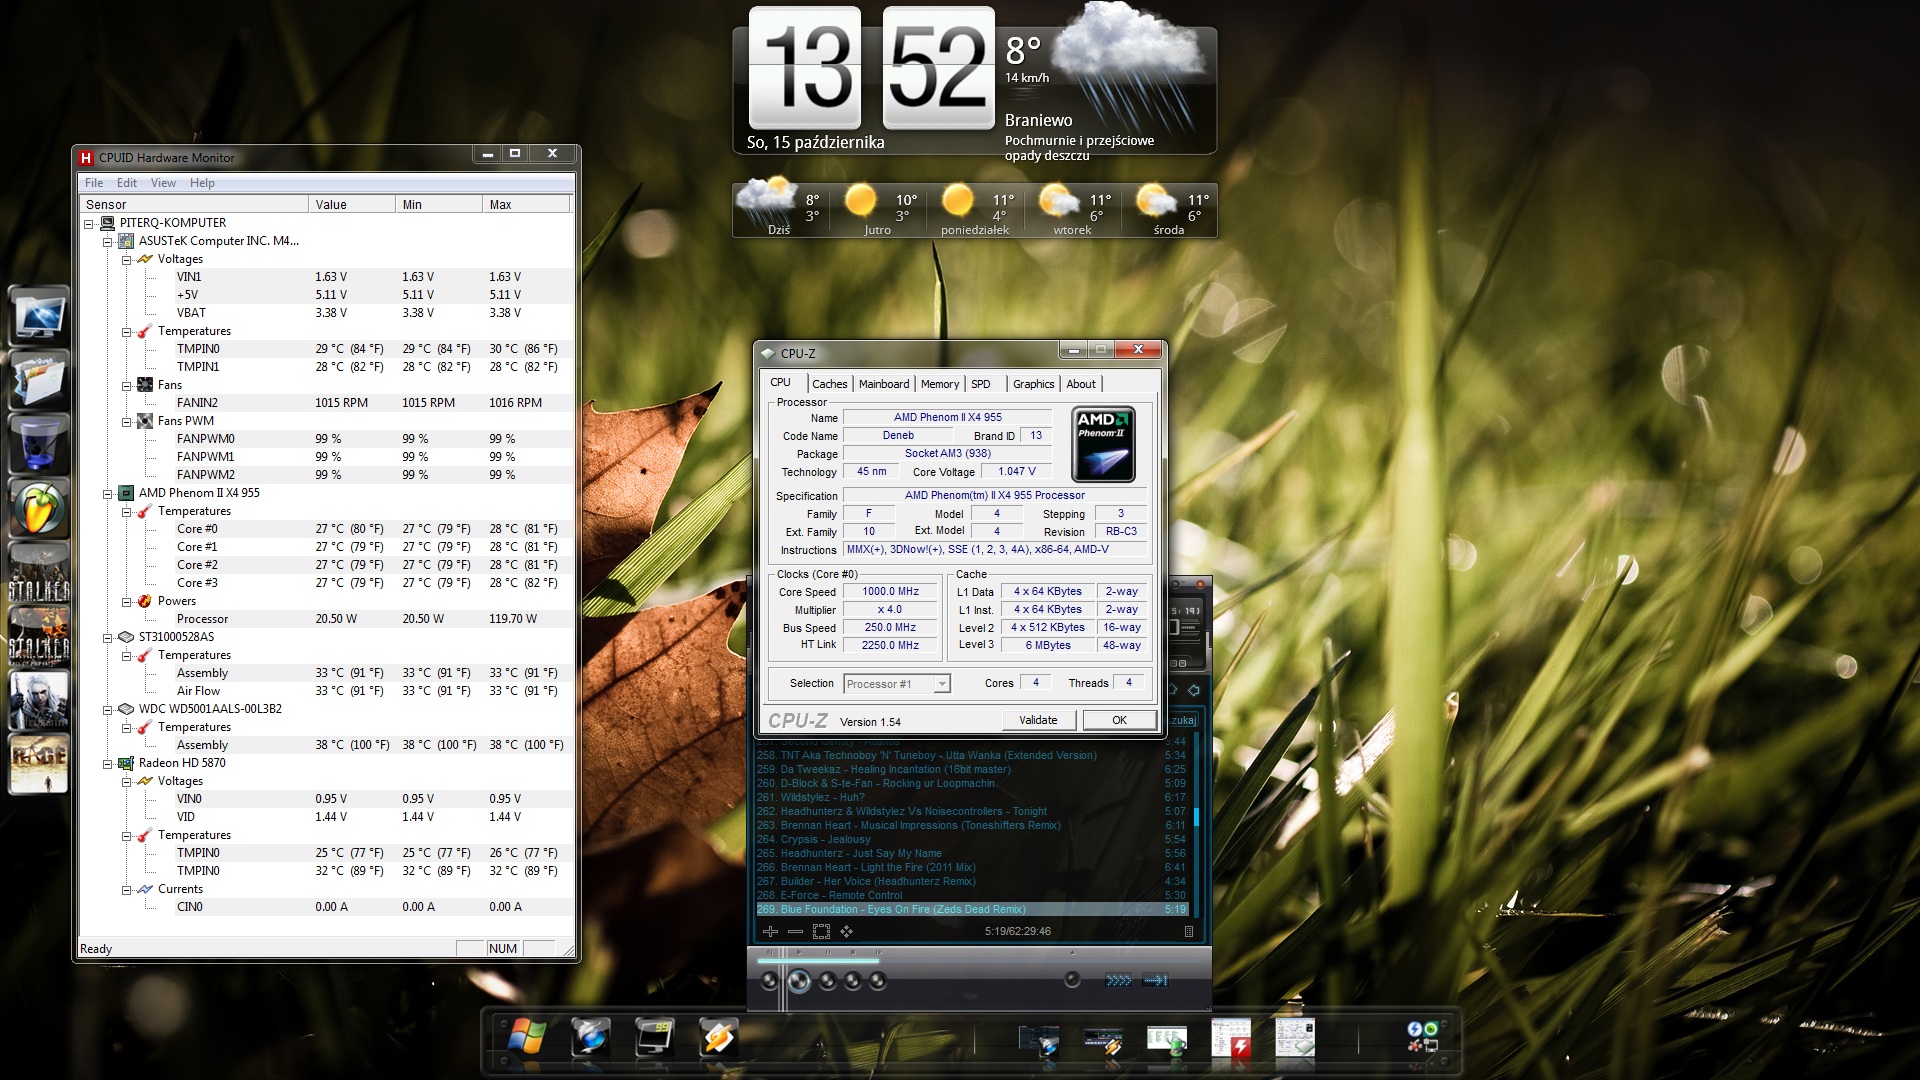1920x1080 pixels.
Task: Open the Edit menu in HWMonitor
Action: [127, 183]
